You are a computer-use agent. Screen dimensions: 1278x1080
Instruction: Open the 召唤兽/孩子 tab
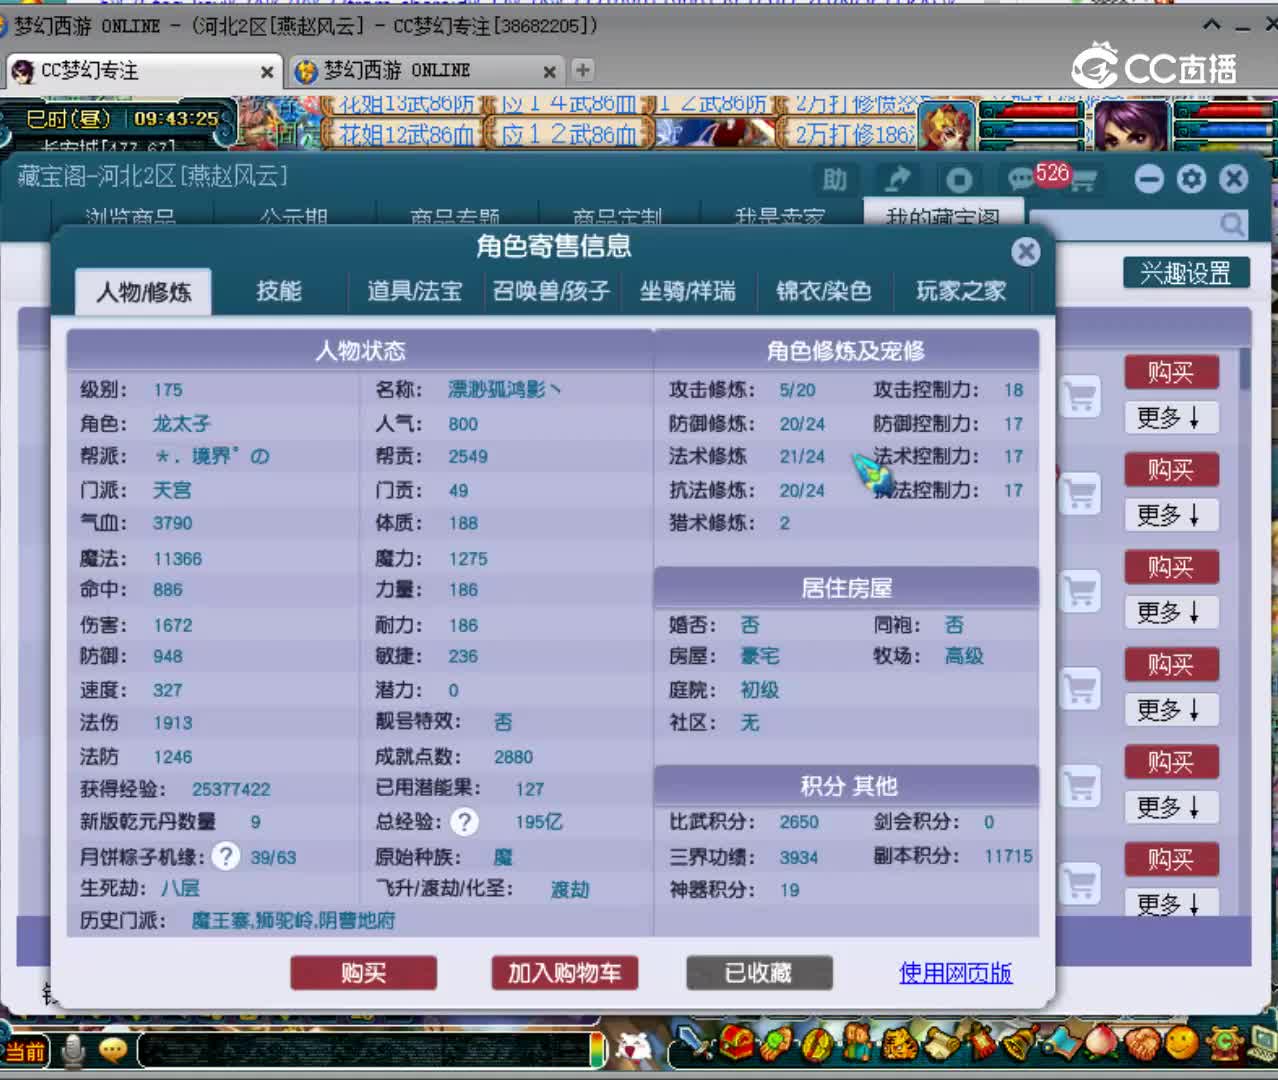coord(551,291)
